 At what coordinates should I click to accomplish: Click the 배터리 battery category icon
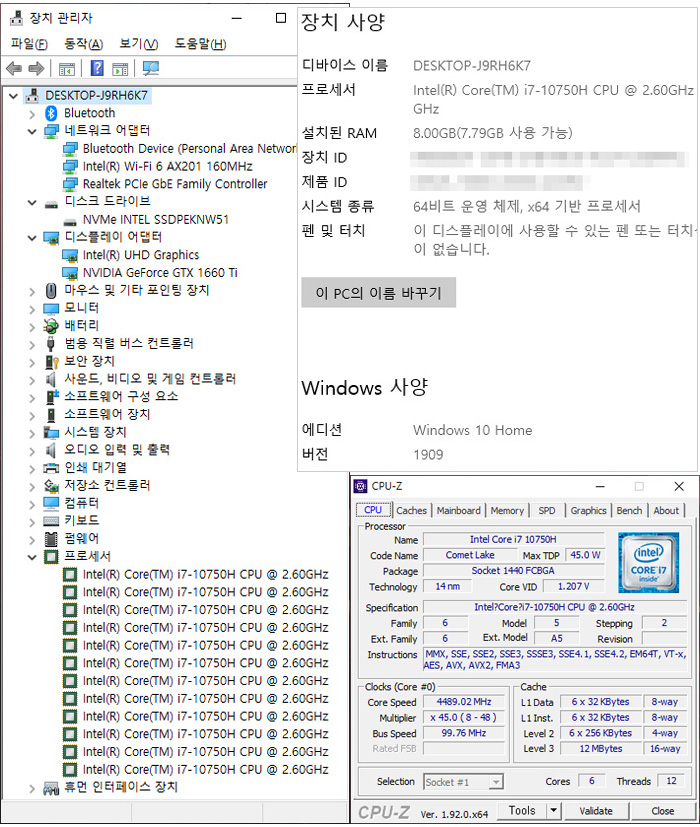51,326
